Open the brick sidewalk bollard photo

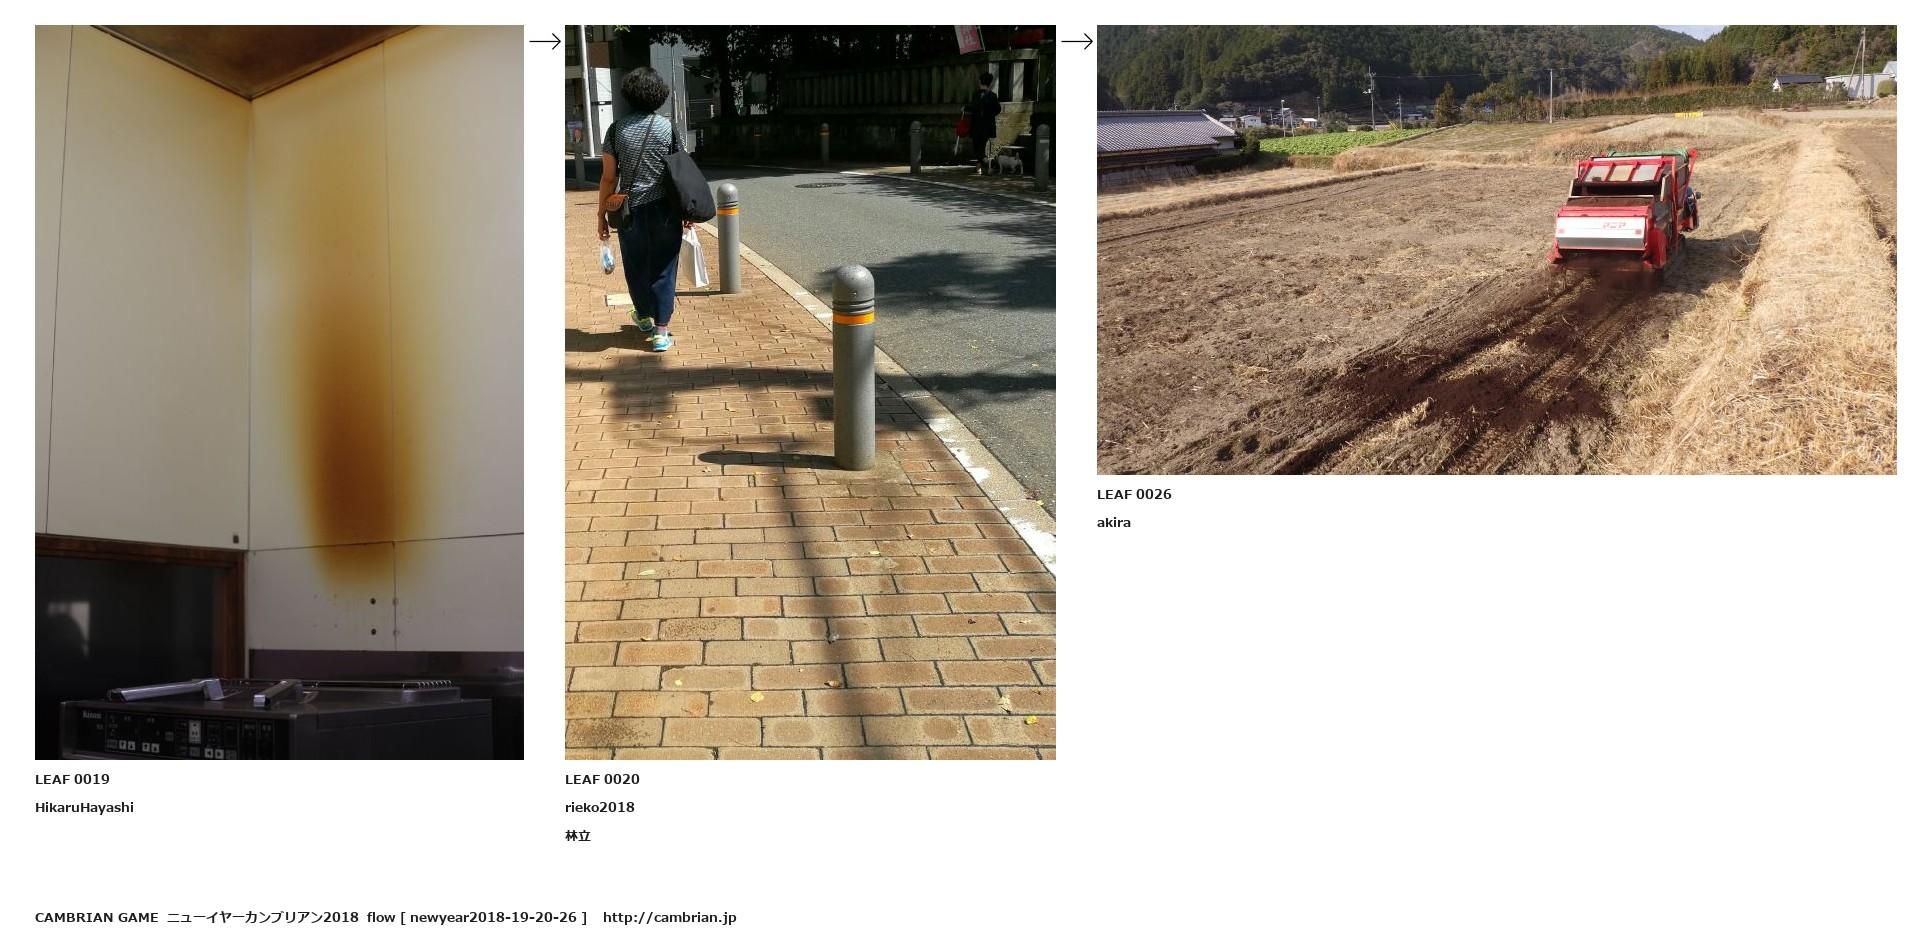810,392
